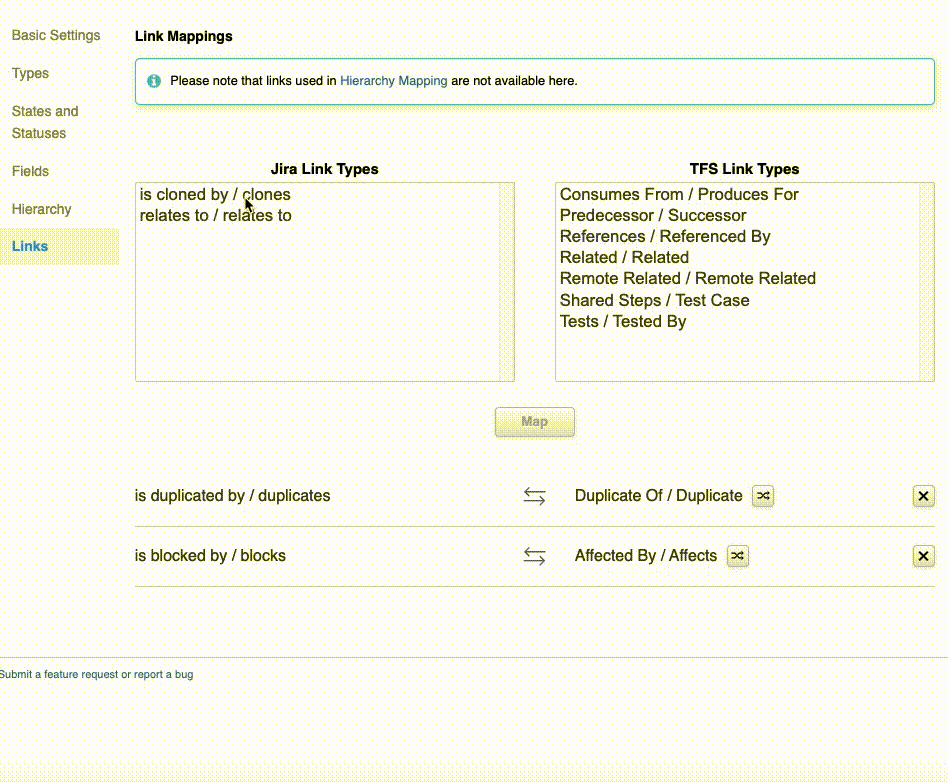The width and height of the screenshot is (948, 782).
Task: Open the Fields configuration page
Action: click(x=30, y=171)
